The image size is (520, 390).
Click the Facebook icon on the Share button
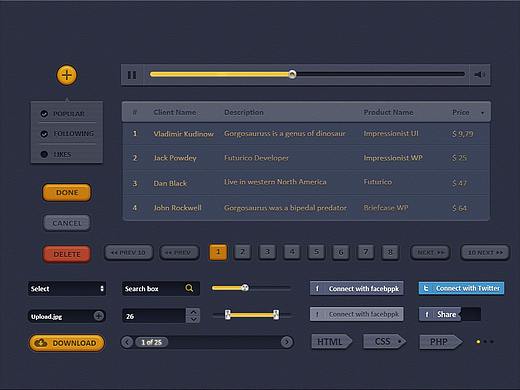click(427, 314)
